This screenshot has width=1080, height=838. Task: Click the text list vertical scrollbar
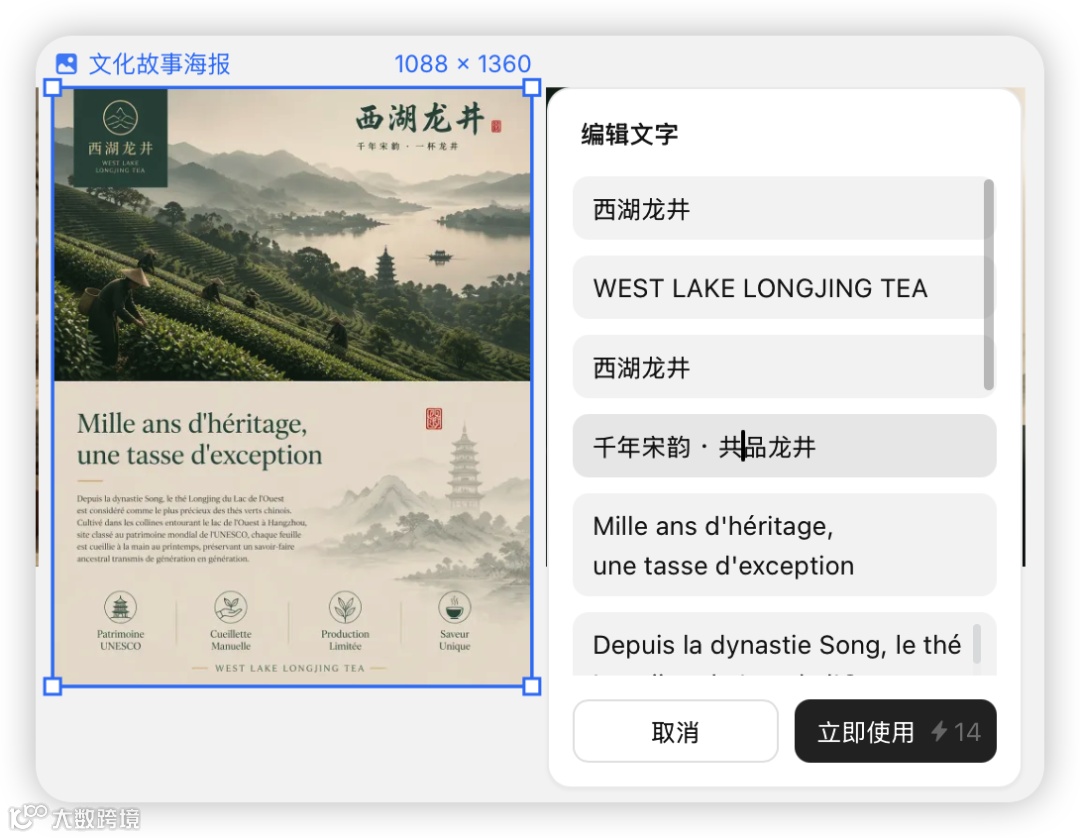click(x=988, y=284)
